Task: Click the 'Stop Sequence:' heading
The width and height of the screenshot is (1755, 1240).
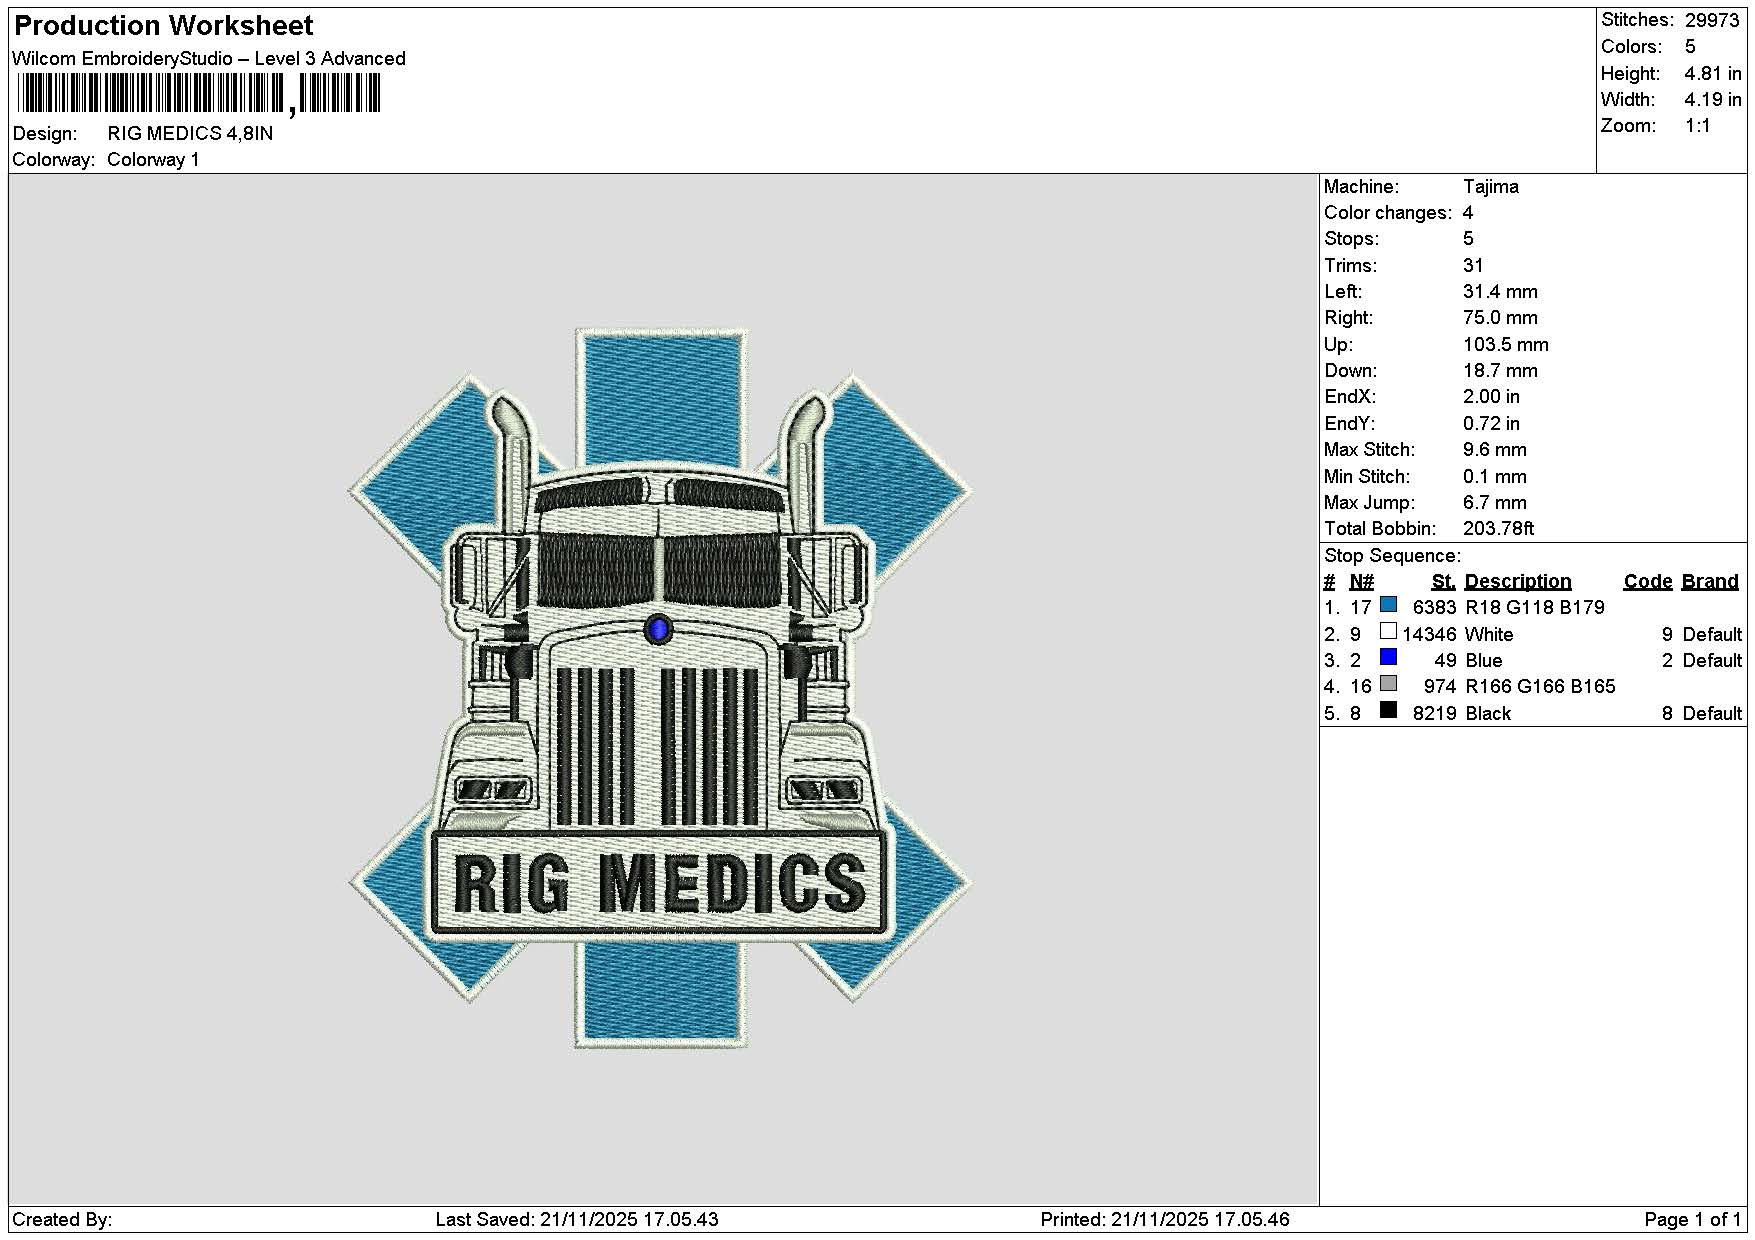Action: click(1392, 555)
